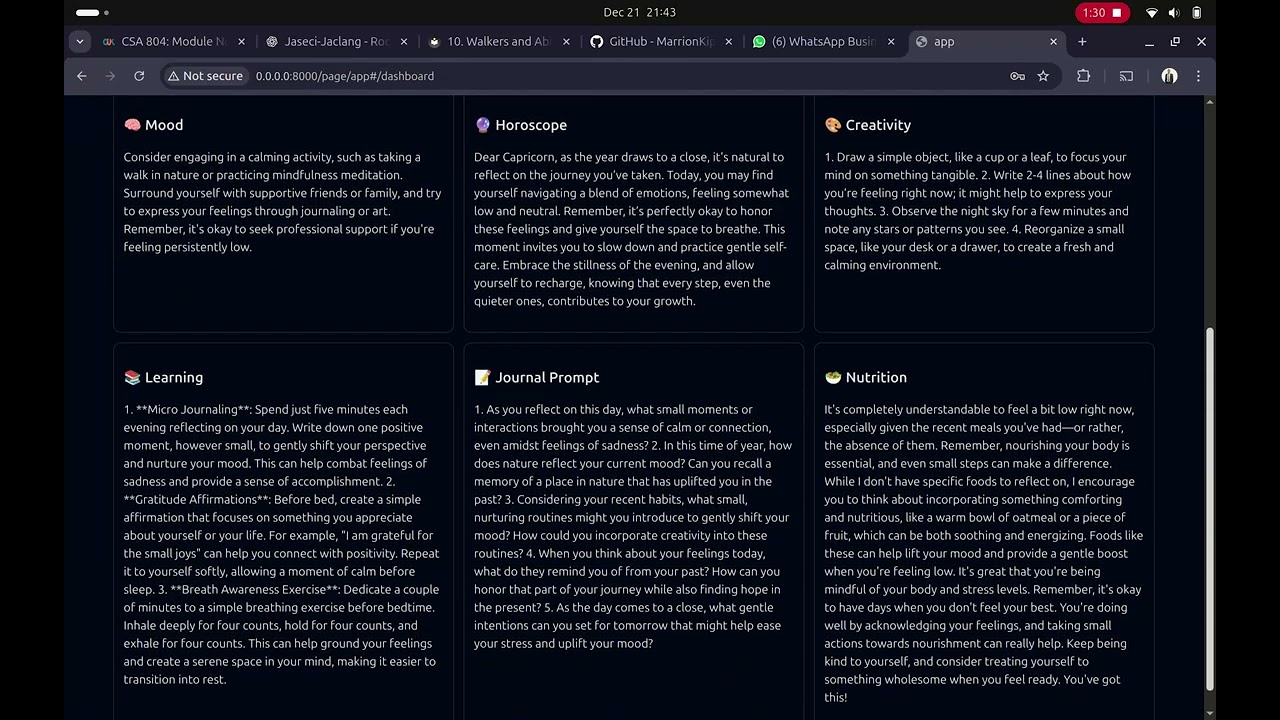Click the Creativity card heading
1280x720 pixels.
[867, 125]
